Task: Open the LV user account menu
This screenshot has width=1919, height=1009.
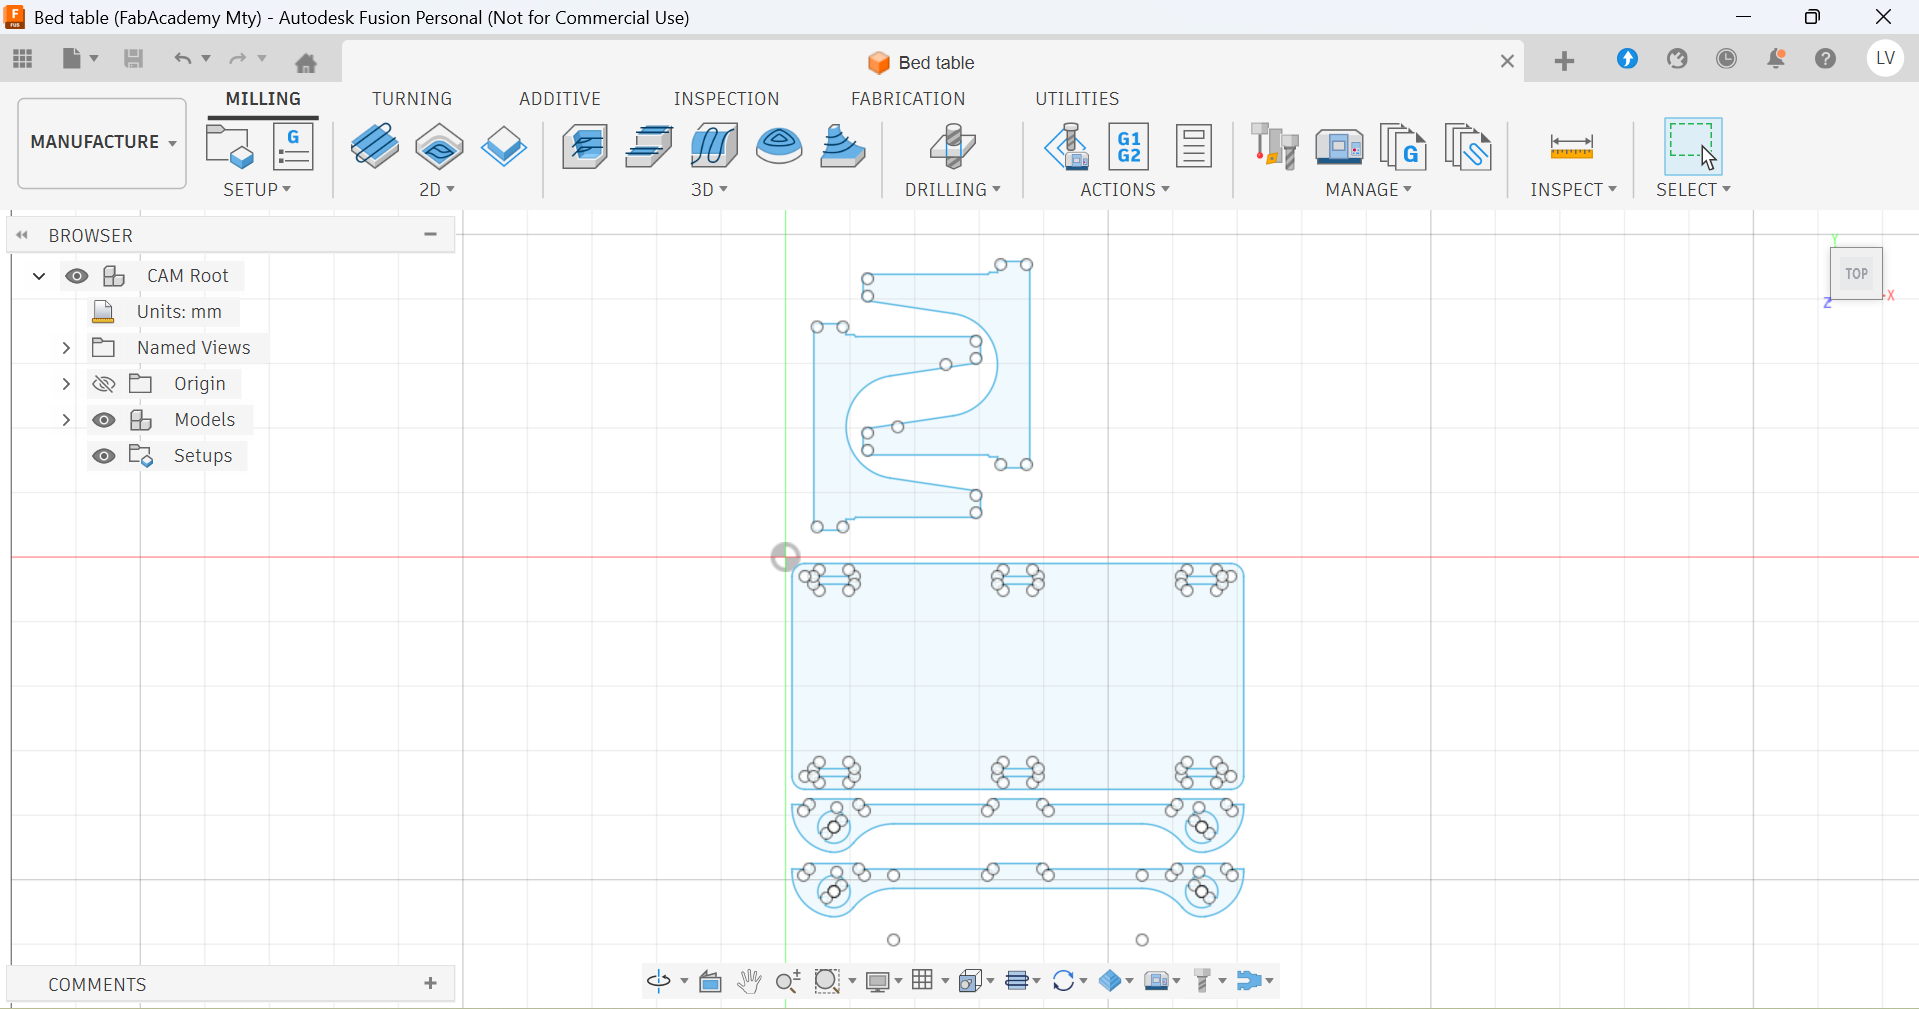Action: tap(1886, 59)
